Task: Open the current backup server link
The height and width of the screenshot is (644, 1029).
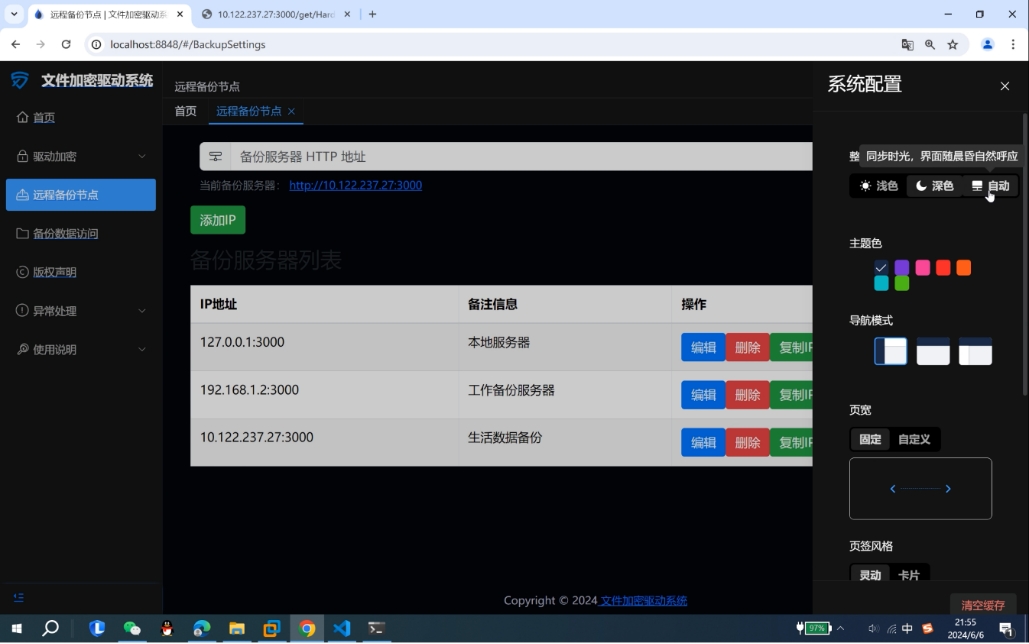Action: [x=355, y=185]
